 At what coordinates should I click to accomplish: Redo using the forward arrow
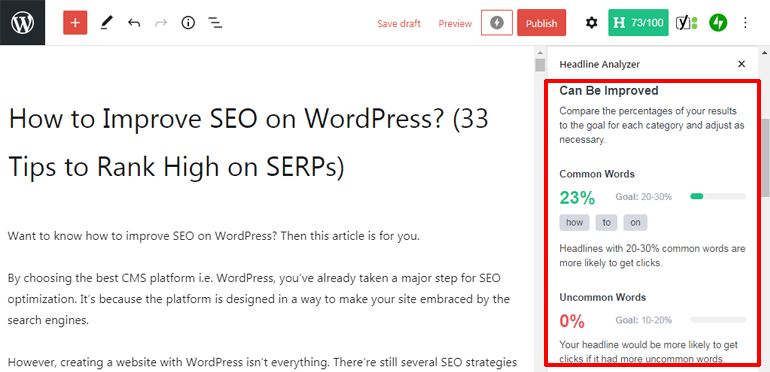161,23
